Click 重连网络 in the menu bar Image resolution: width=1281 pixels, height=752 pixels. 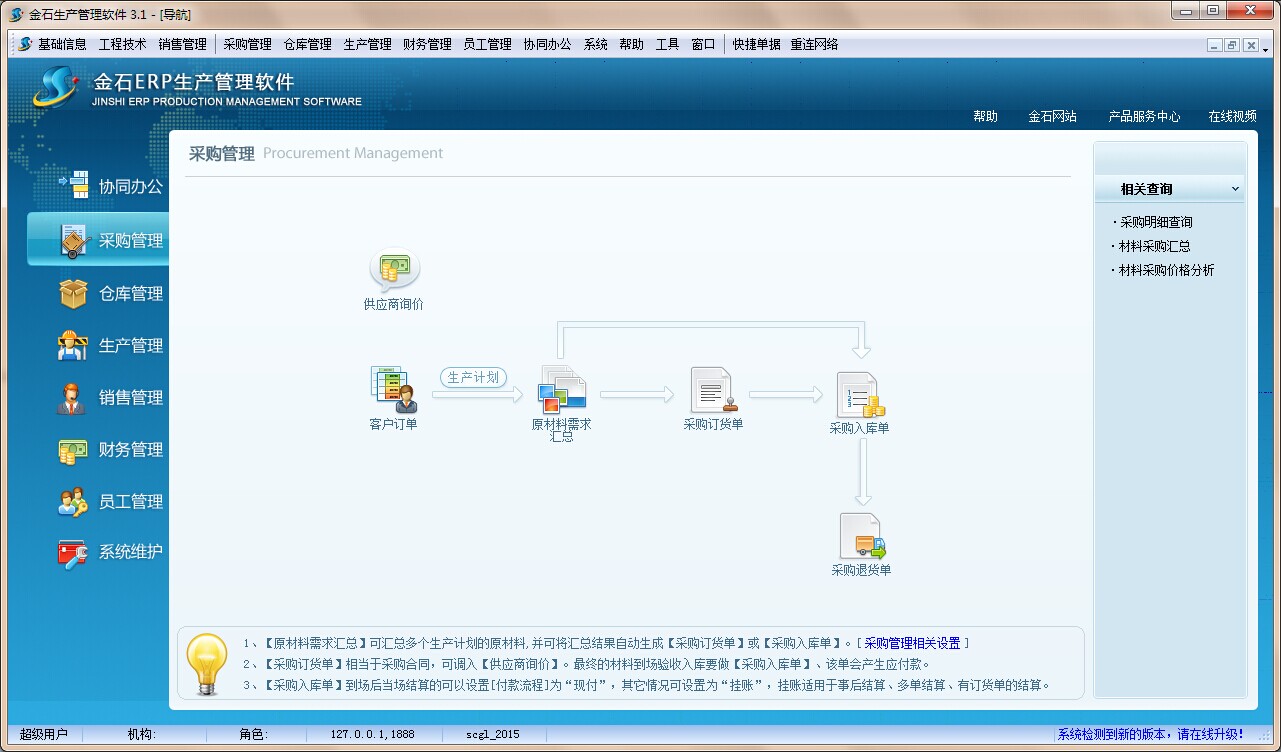[x=814, y=44]
